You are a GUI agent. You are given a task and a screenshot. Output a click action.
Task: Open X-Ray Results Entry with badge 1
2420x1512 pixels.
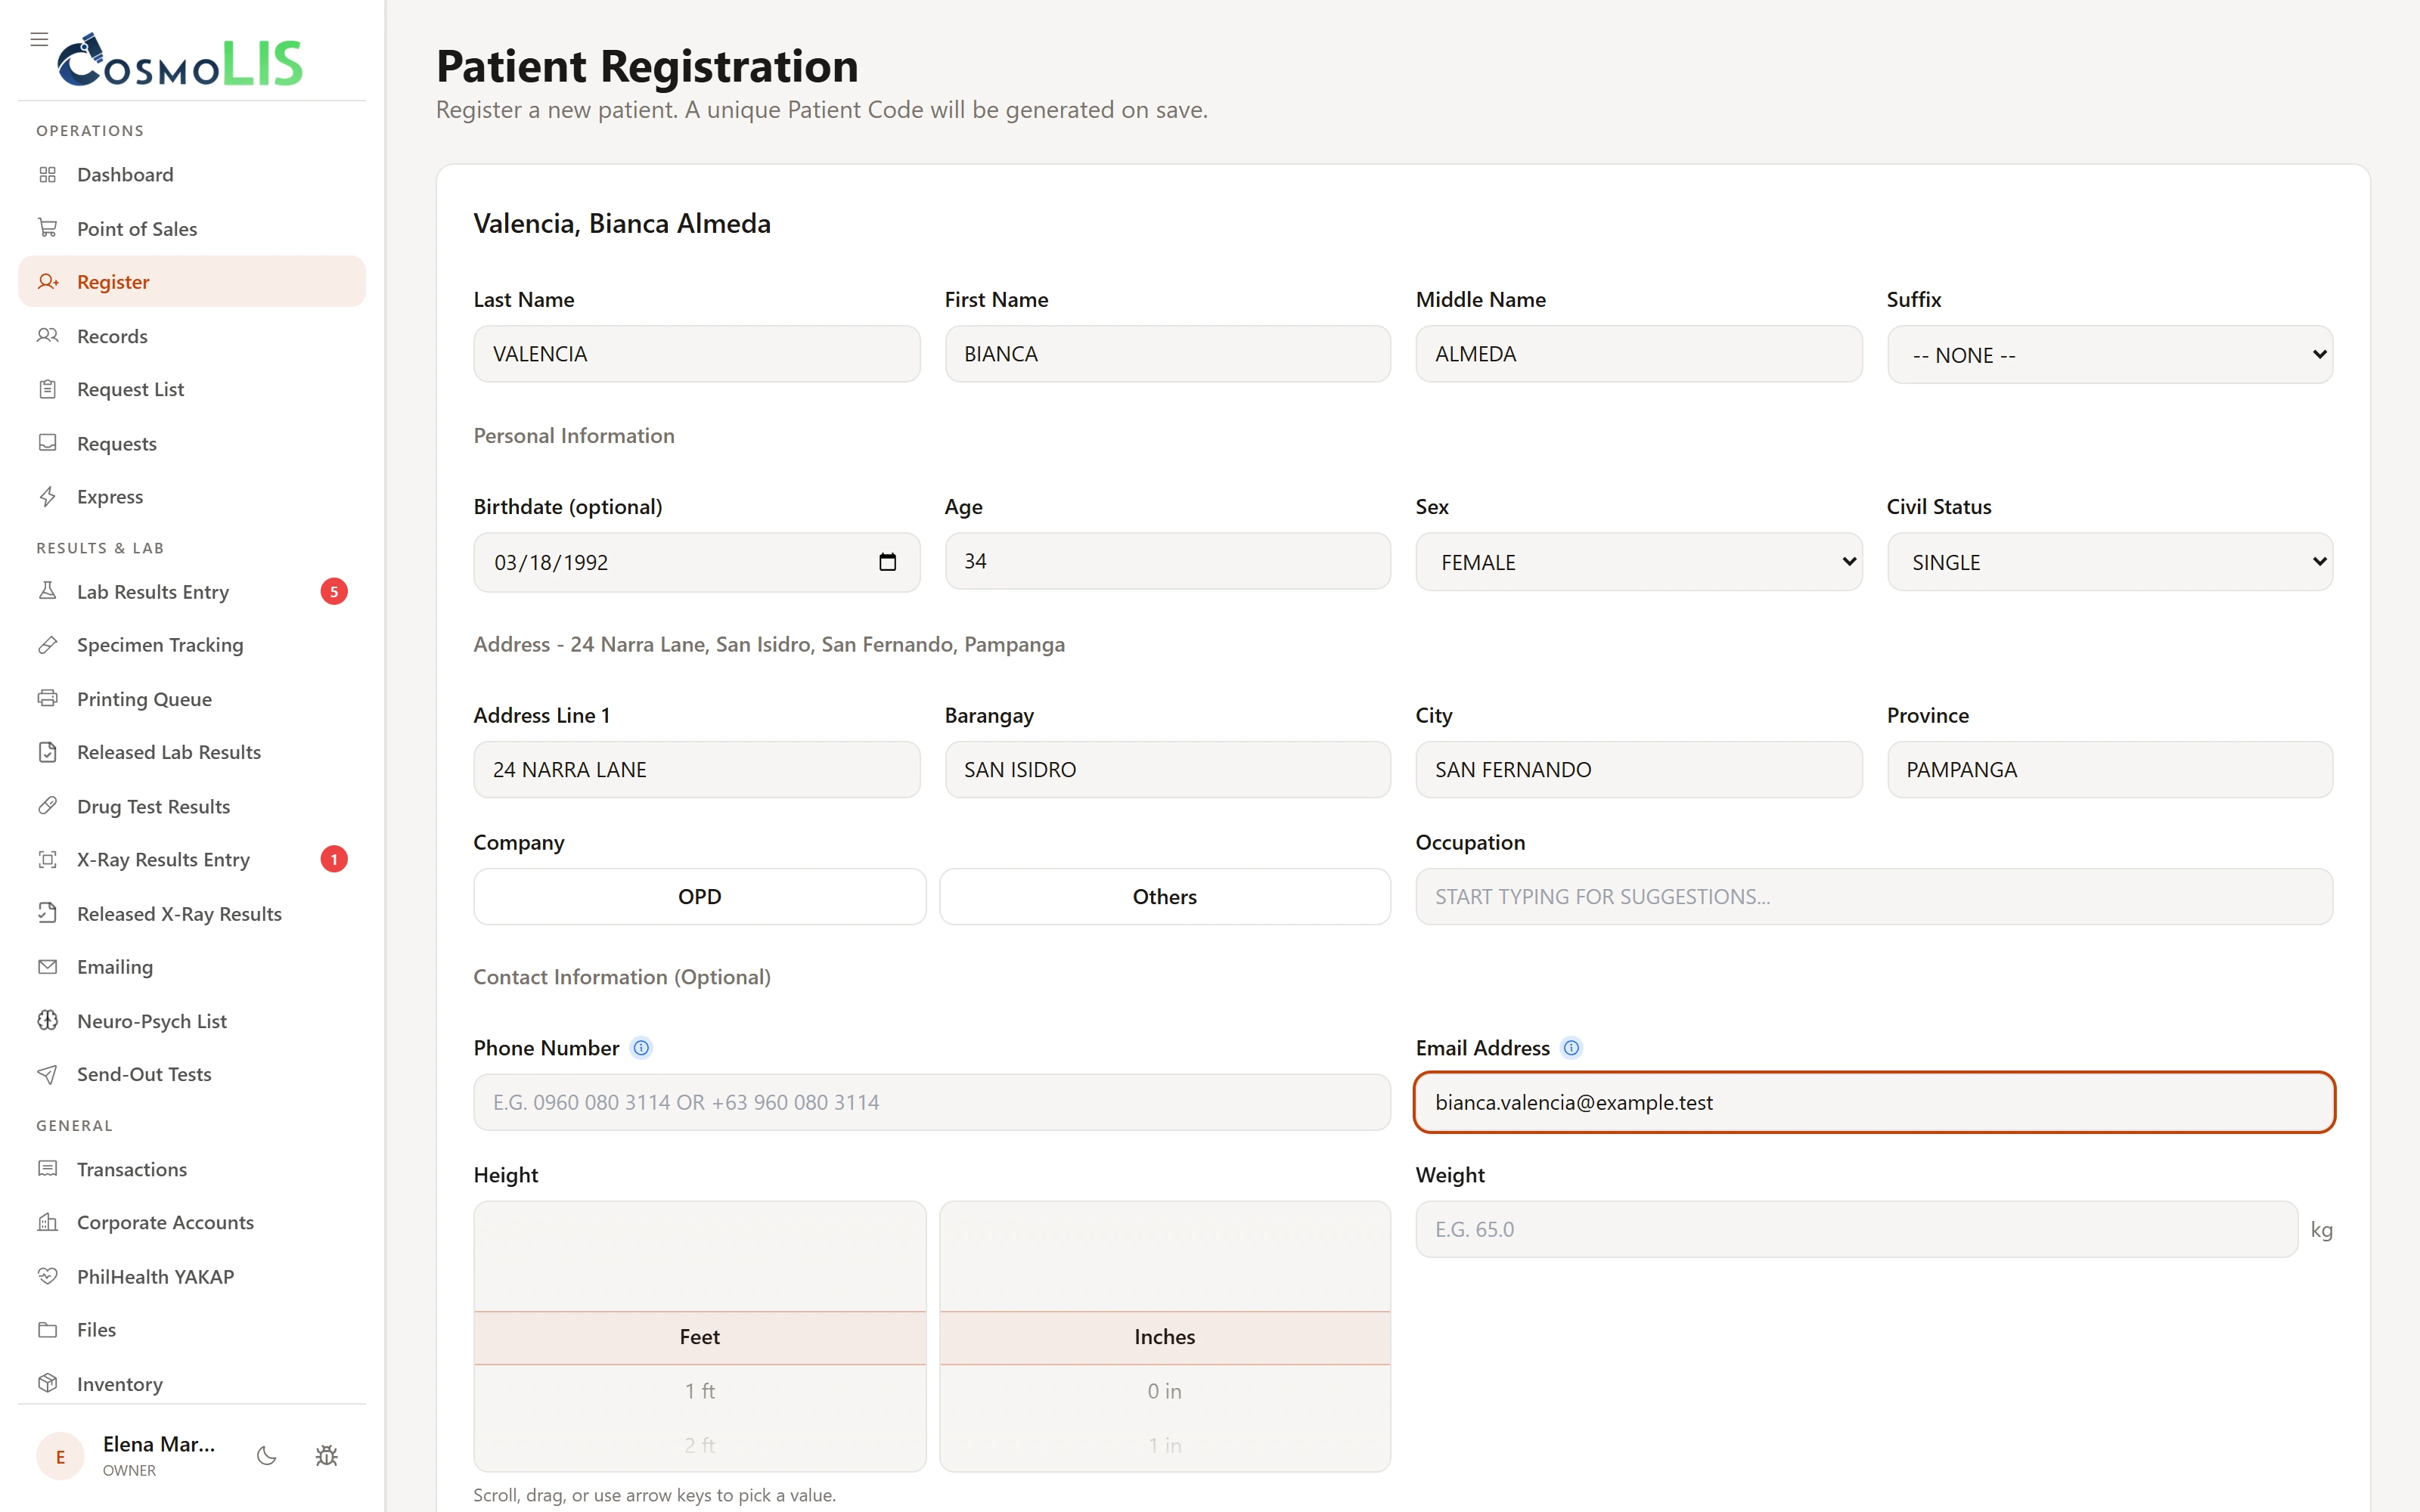(192, 859)
